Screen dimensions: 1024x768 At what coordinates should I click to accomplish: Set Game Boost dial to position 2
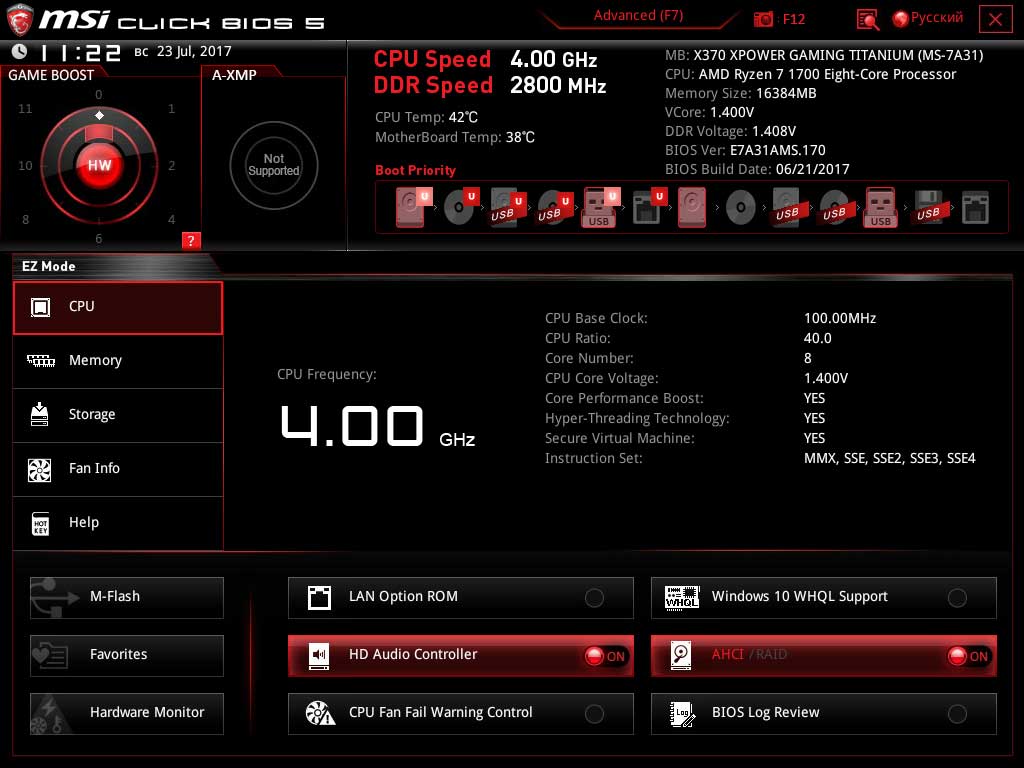tap(172, 166)
